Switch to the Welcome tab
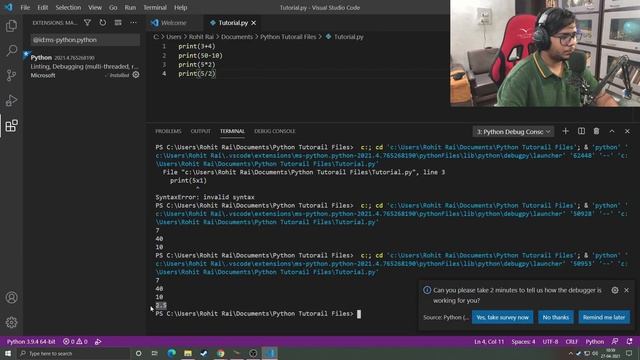 click(x=173, y=23)
